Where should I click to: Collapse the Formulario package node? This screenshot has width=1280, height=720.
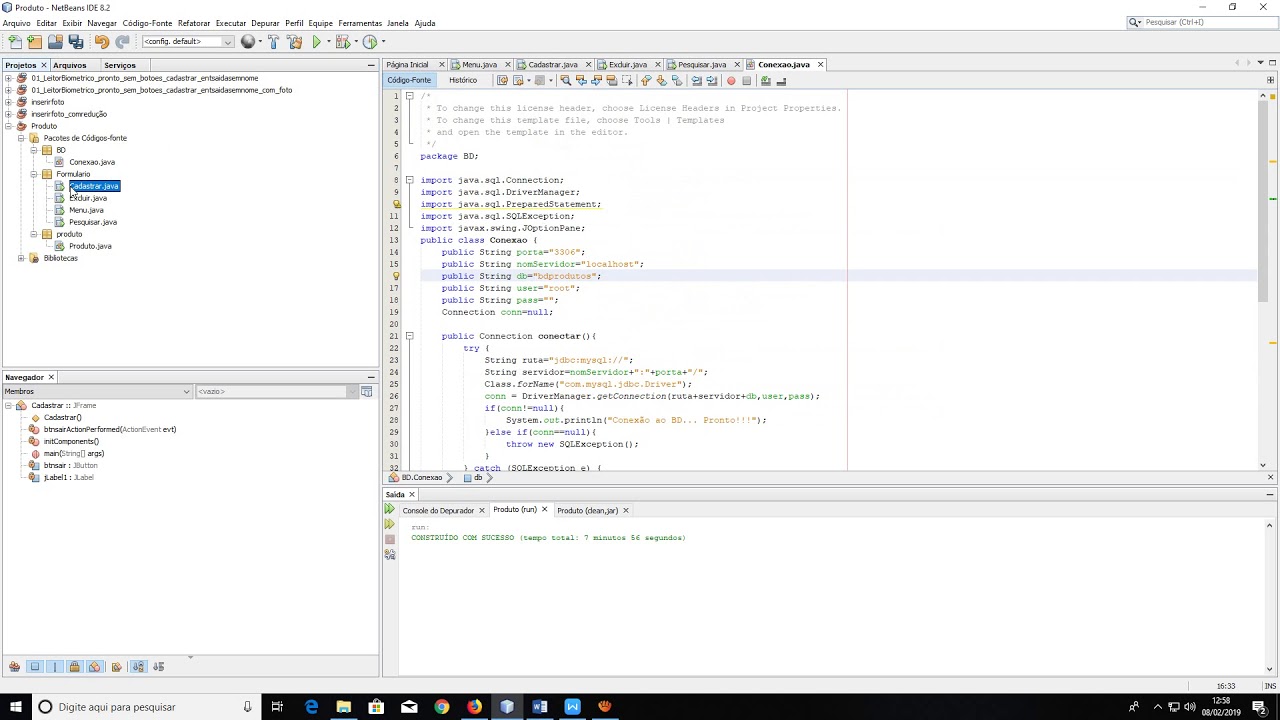[34, 174]
